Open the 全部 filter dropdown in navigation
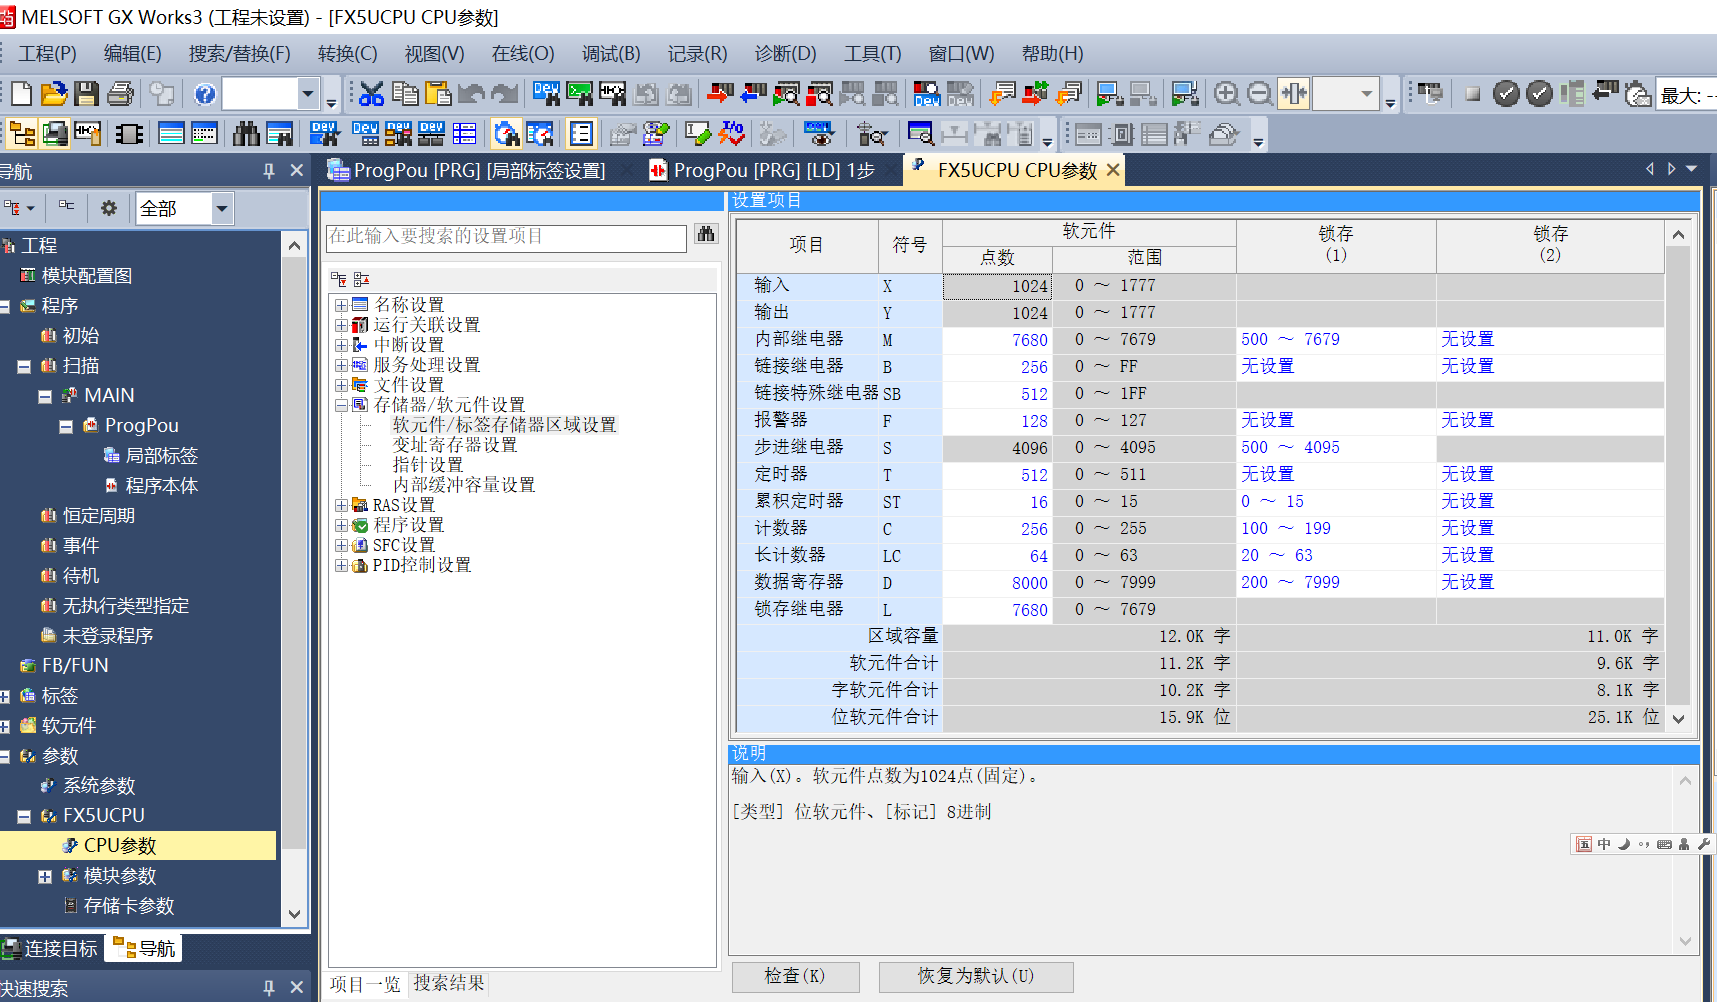The width and height of the screenshot is (1717, 1002). (x=222, y=208)
